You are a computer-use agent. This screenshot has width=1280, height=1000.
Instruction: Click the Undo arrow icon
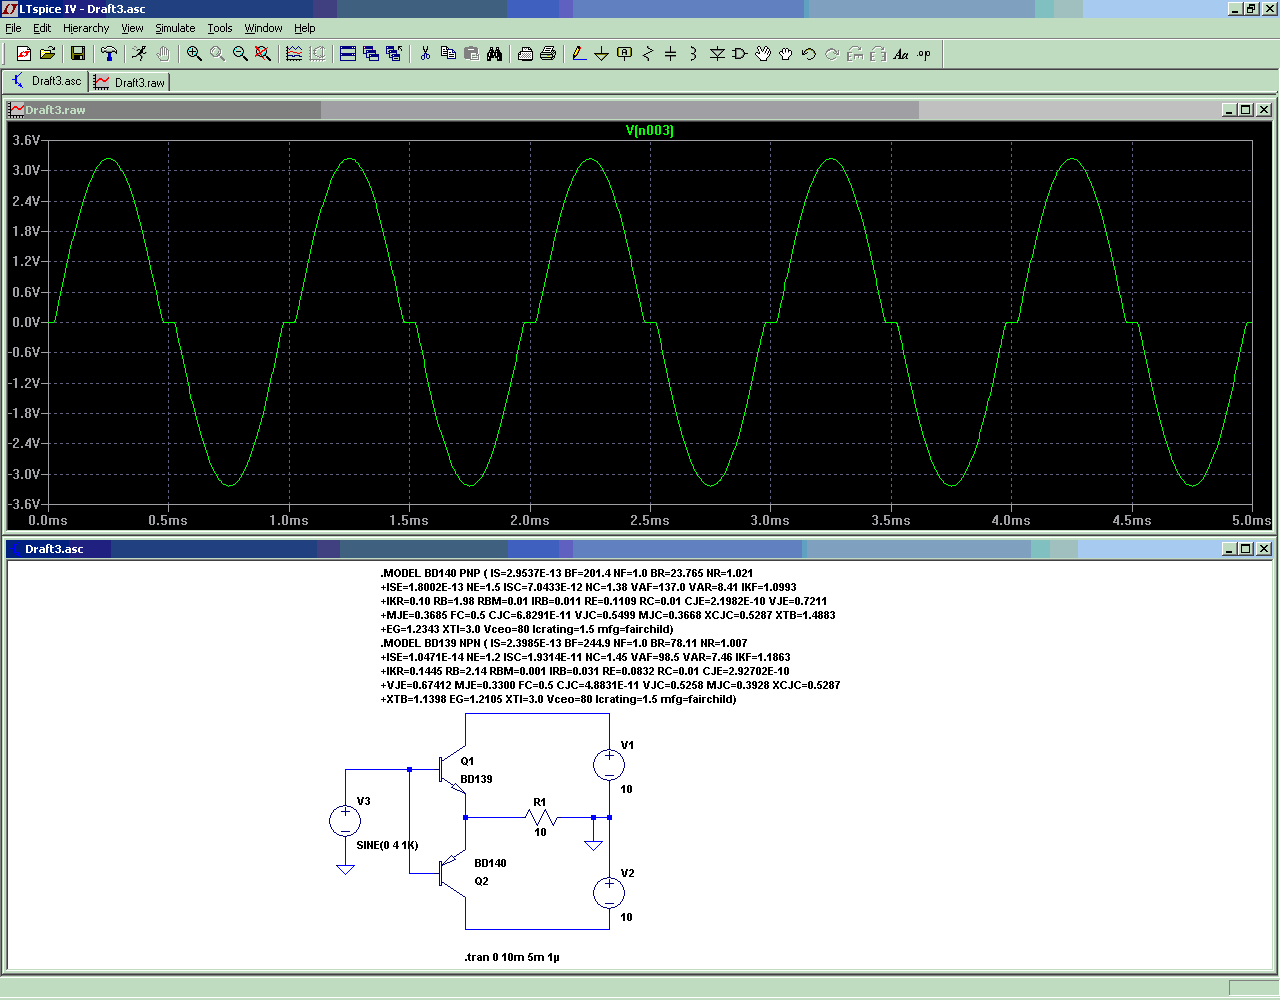[x=809, y=54]
